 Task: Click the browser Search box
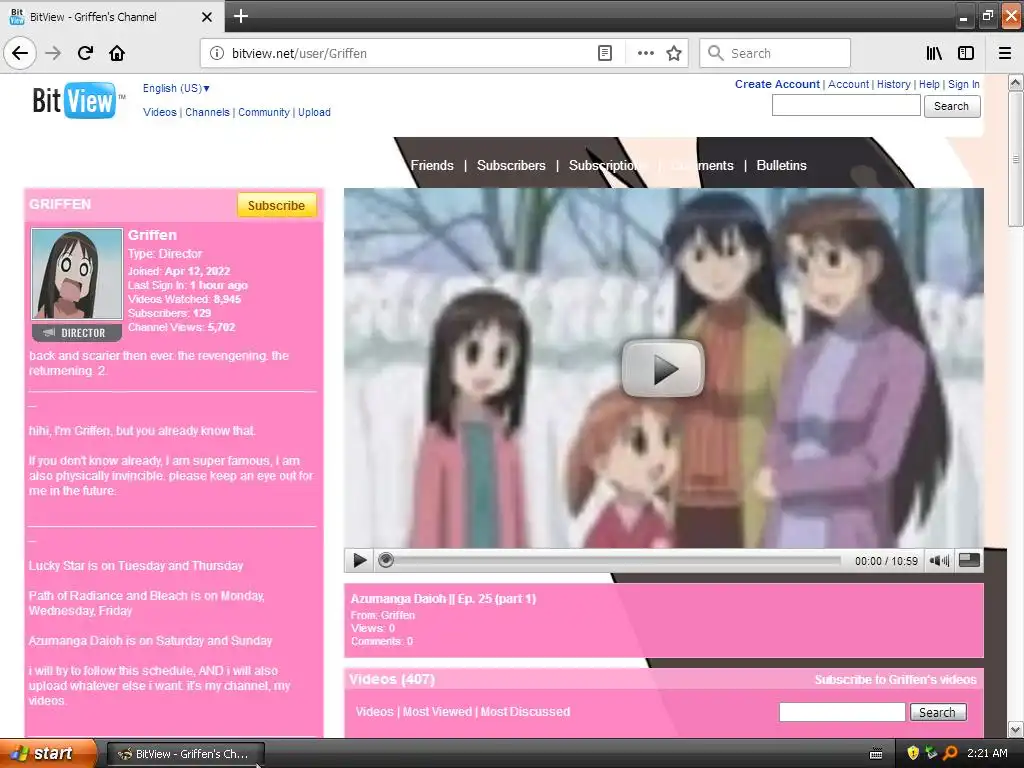point(775,53)
